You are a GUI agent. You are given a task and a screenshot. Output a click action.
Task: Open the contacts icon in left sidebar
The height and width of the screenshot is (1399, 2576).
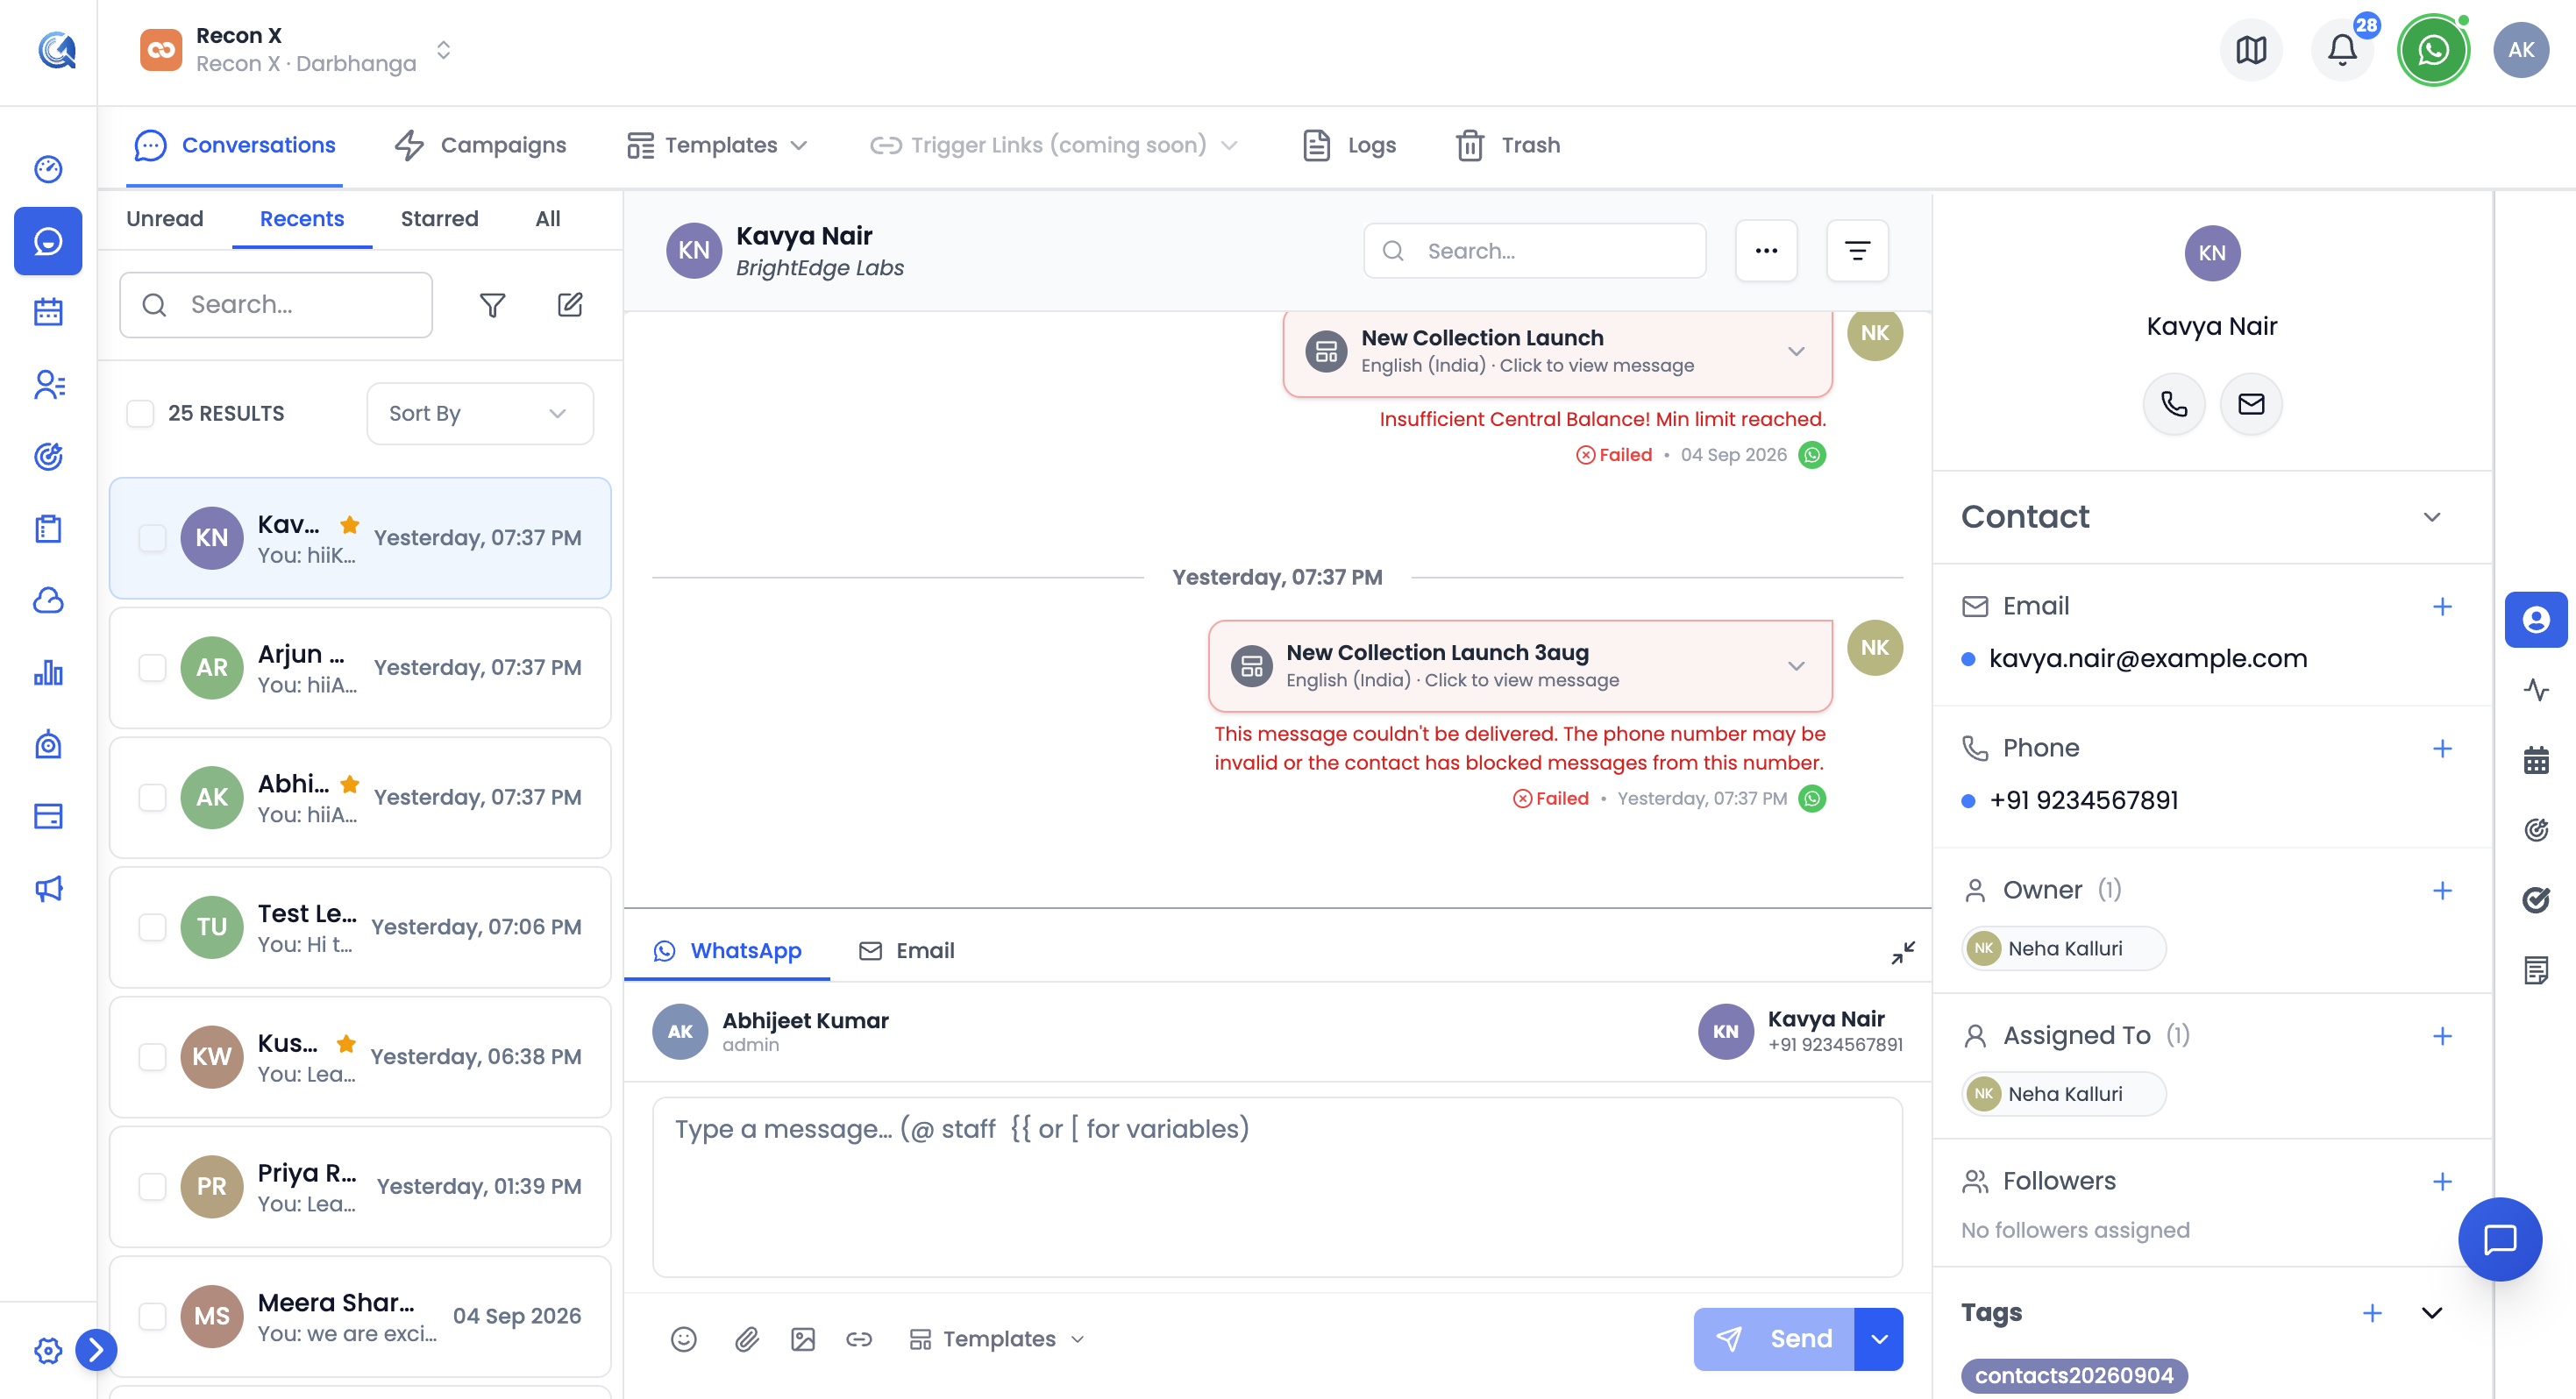(x=48, y=384)
